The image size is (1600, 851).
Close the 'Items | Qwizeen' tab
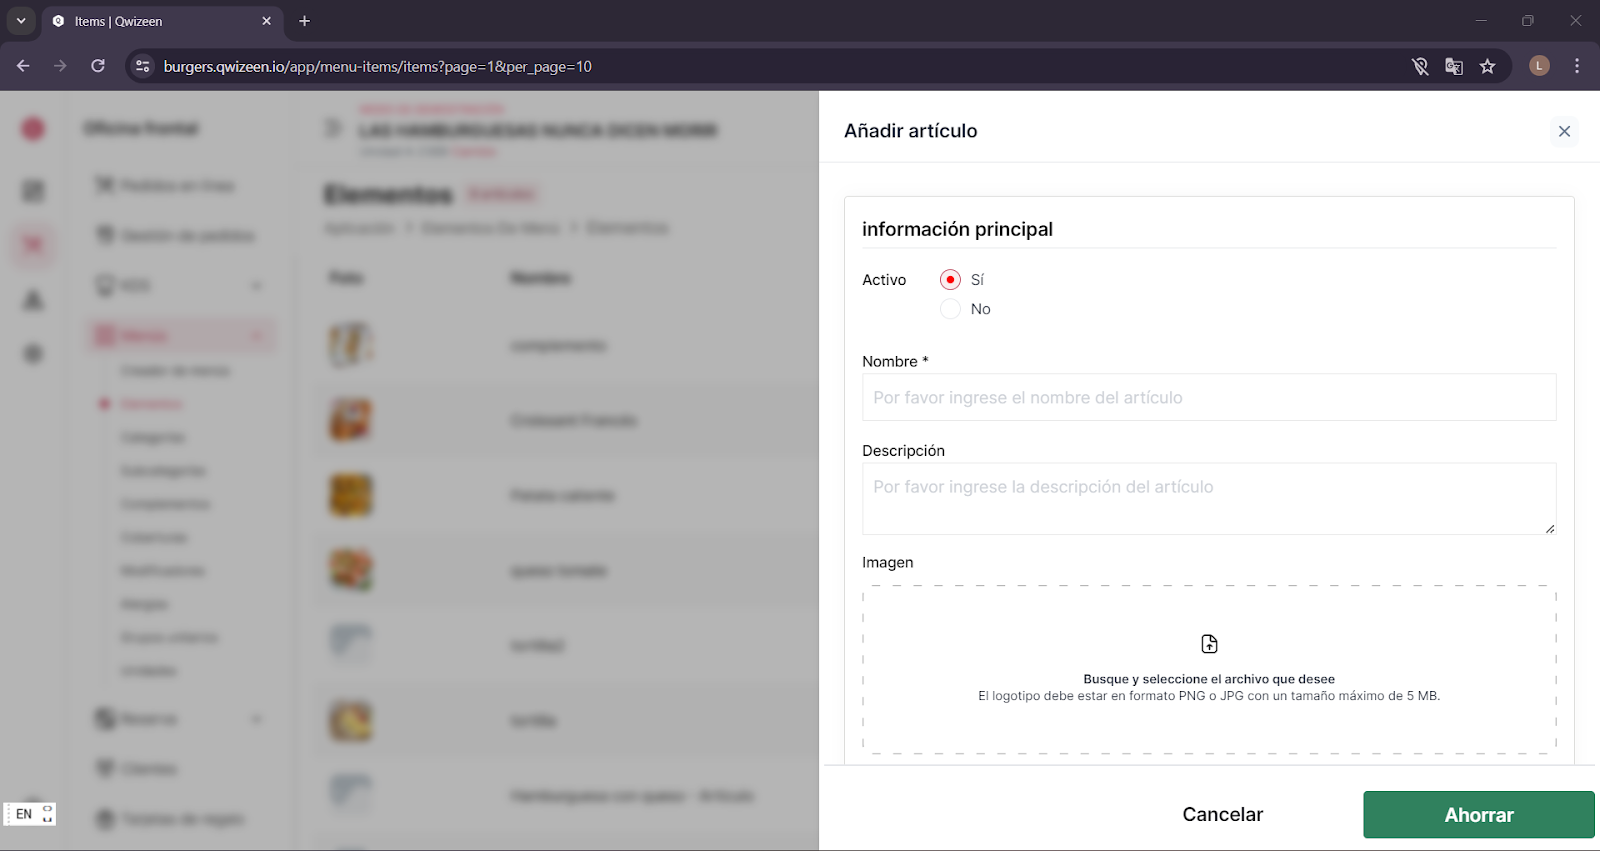[x=266, y=21]
